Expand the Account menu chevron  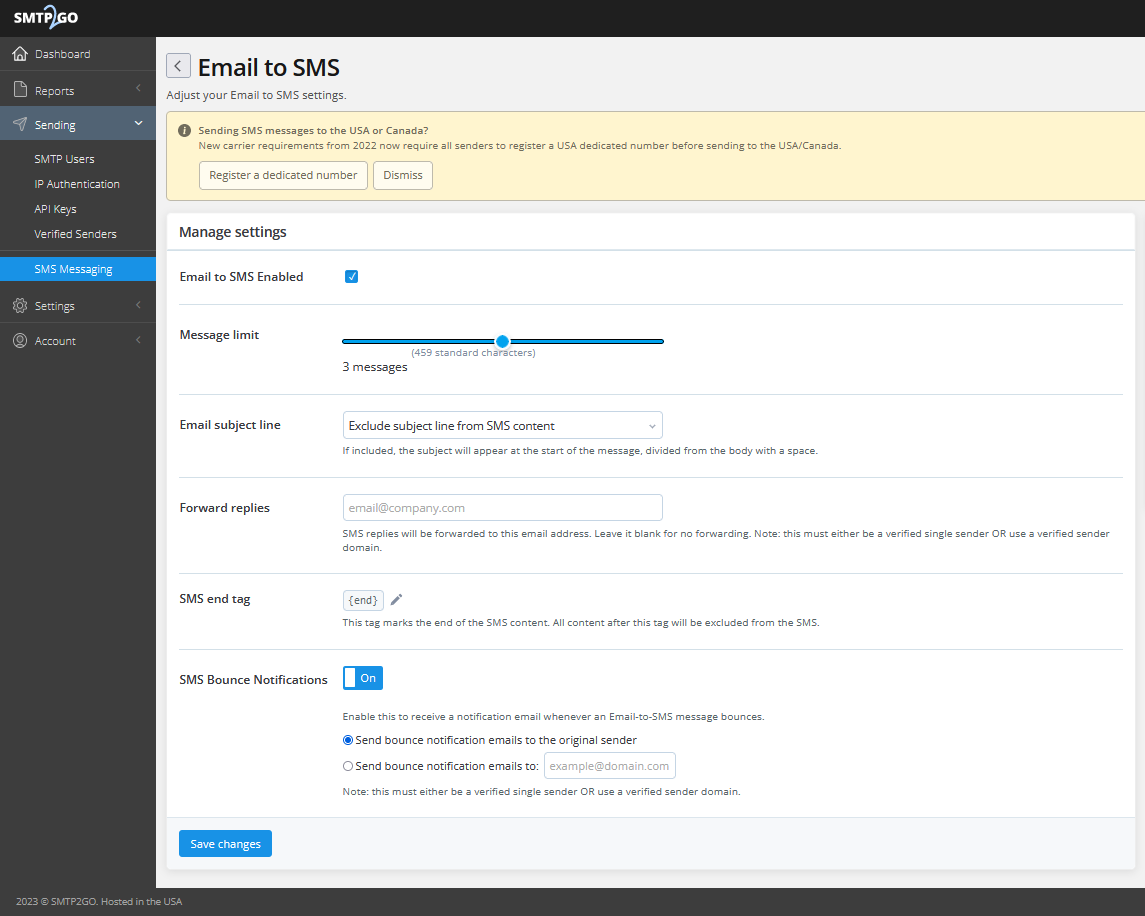tap(138, 340)
